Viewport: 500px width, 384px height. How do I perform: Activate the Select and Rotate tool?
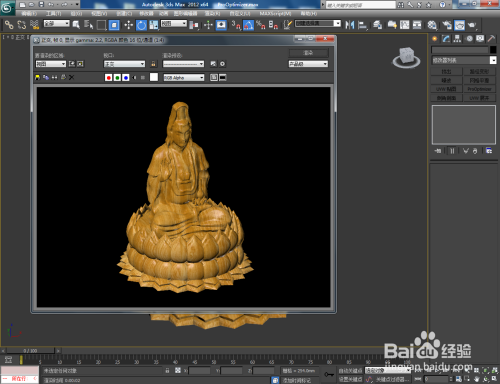(x=141, y=25)
